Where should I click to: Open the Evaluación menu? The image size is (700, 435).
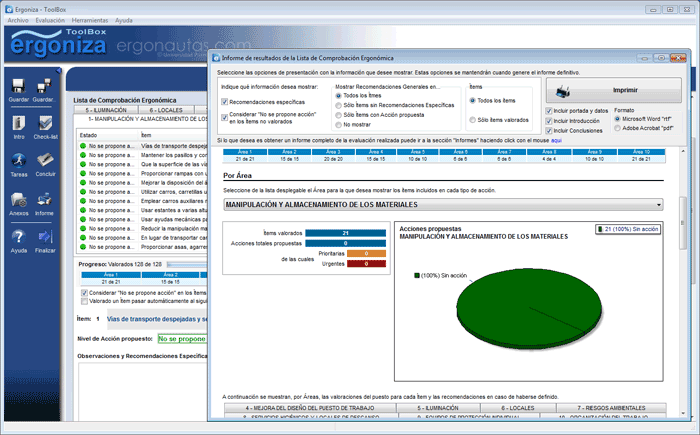pyautogui.click(x=50, y=20)
